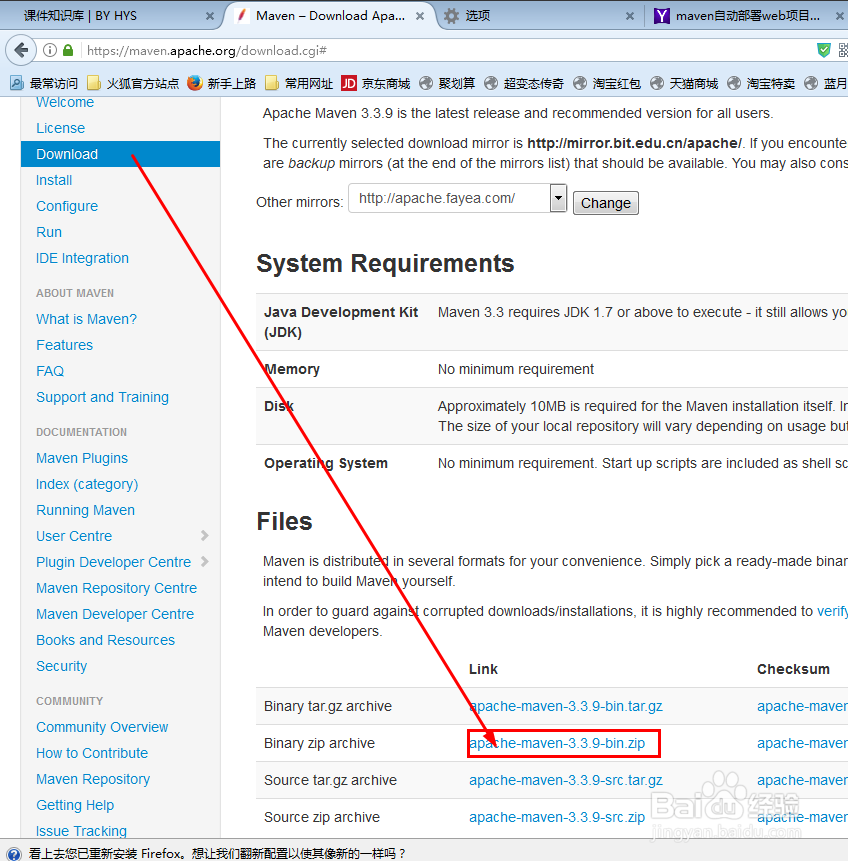
Task: Open Books and Resources link
Action: tap(105, 640)
